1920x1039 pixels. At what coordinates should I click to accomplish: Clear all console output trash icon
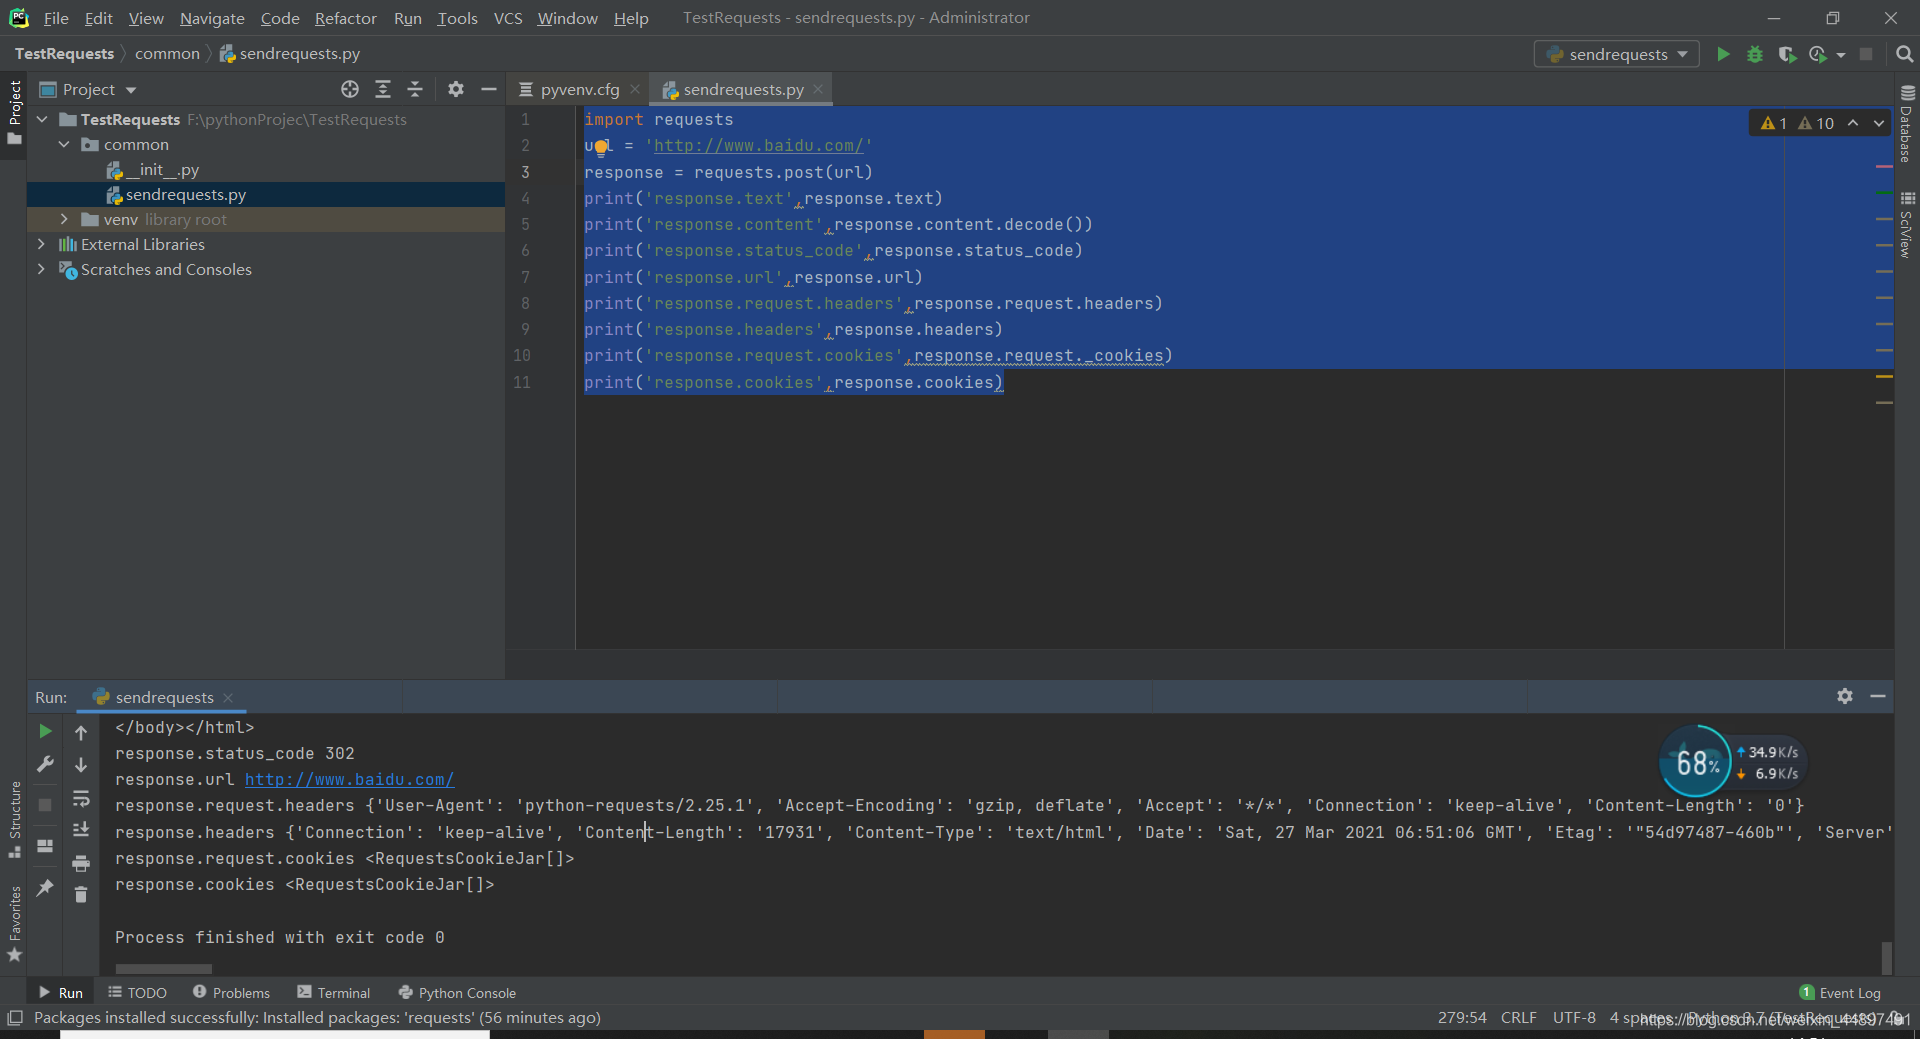81,895
